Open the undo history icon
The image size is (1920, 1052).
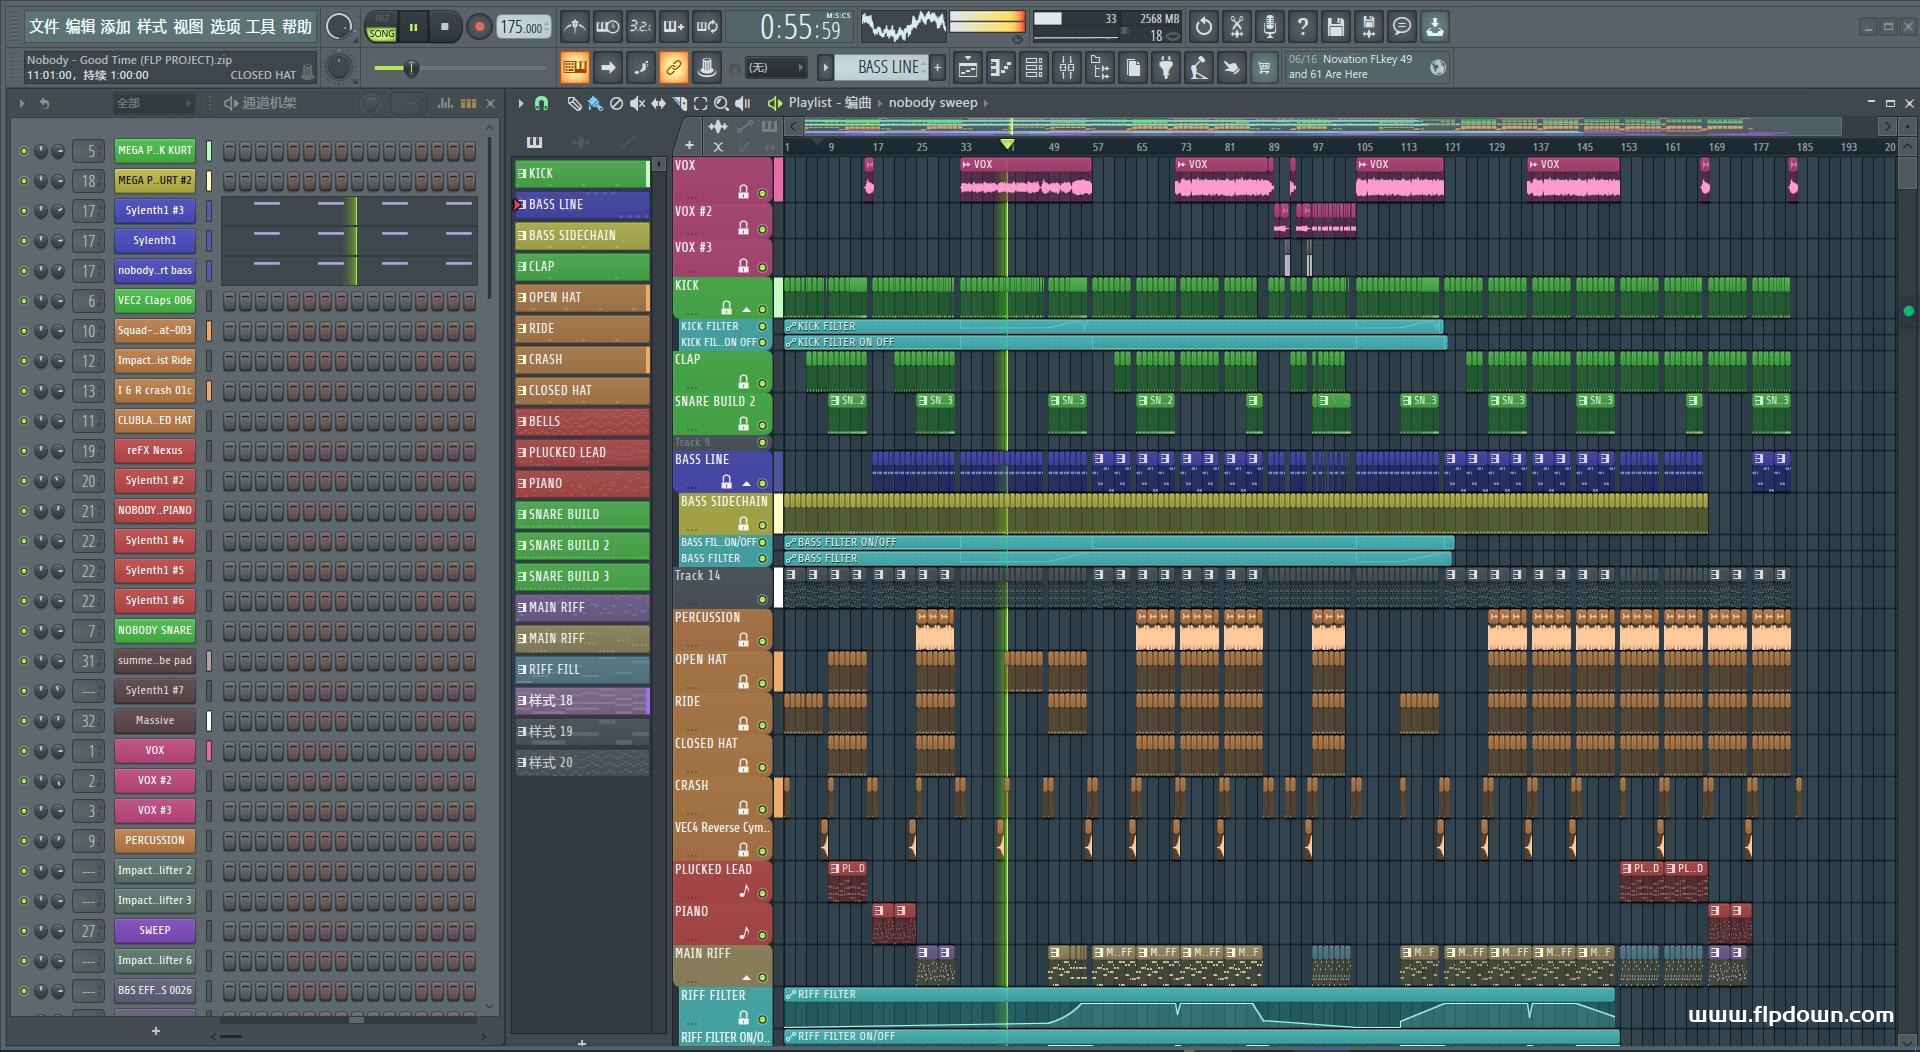(x=1204, y=27)
